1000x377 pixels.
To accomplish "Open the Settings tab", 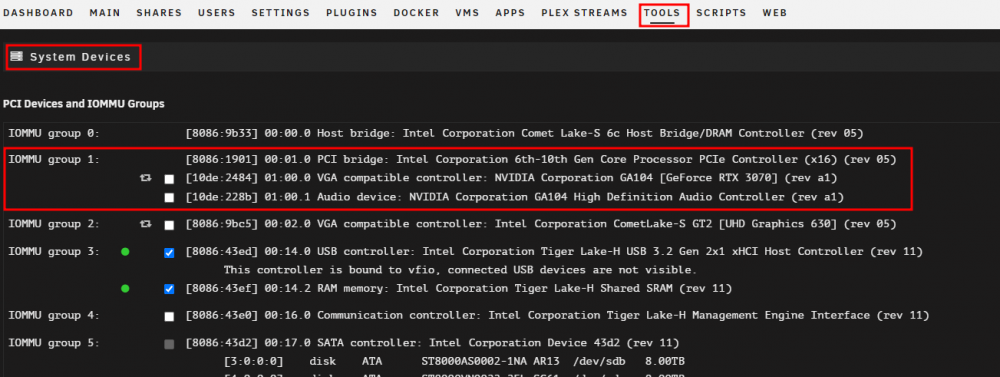I will coord(281,13).
